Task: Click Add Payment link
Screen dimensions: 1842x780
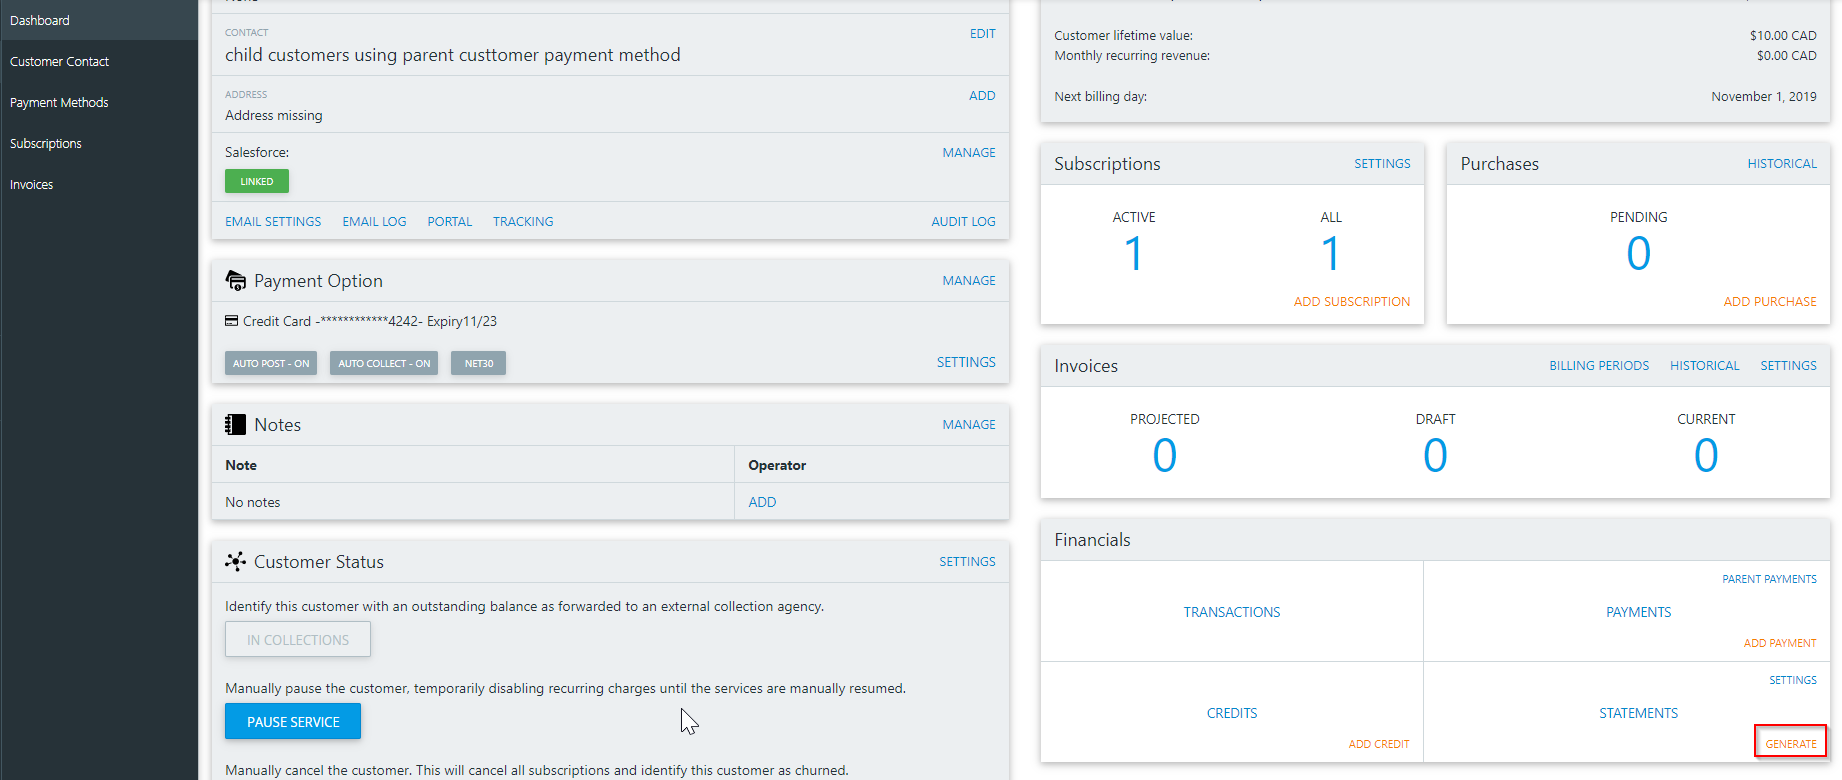Action: point(1780,643)
